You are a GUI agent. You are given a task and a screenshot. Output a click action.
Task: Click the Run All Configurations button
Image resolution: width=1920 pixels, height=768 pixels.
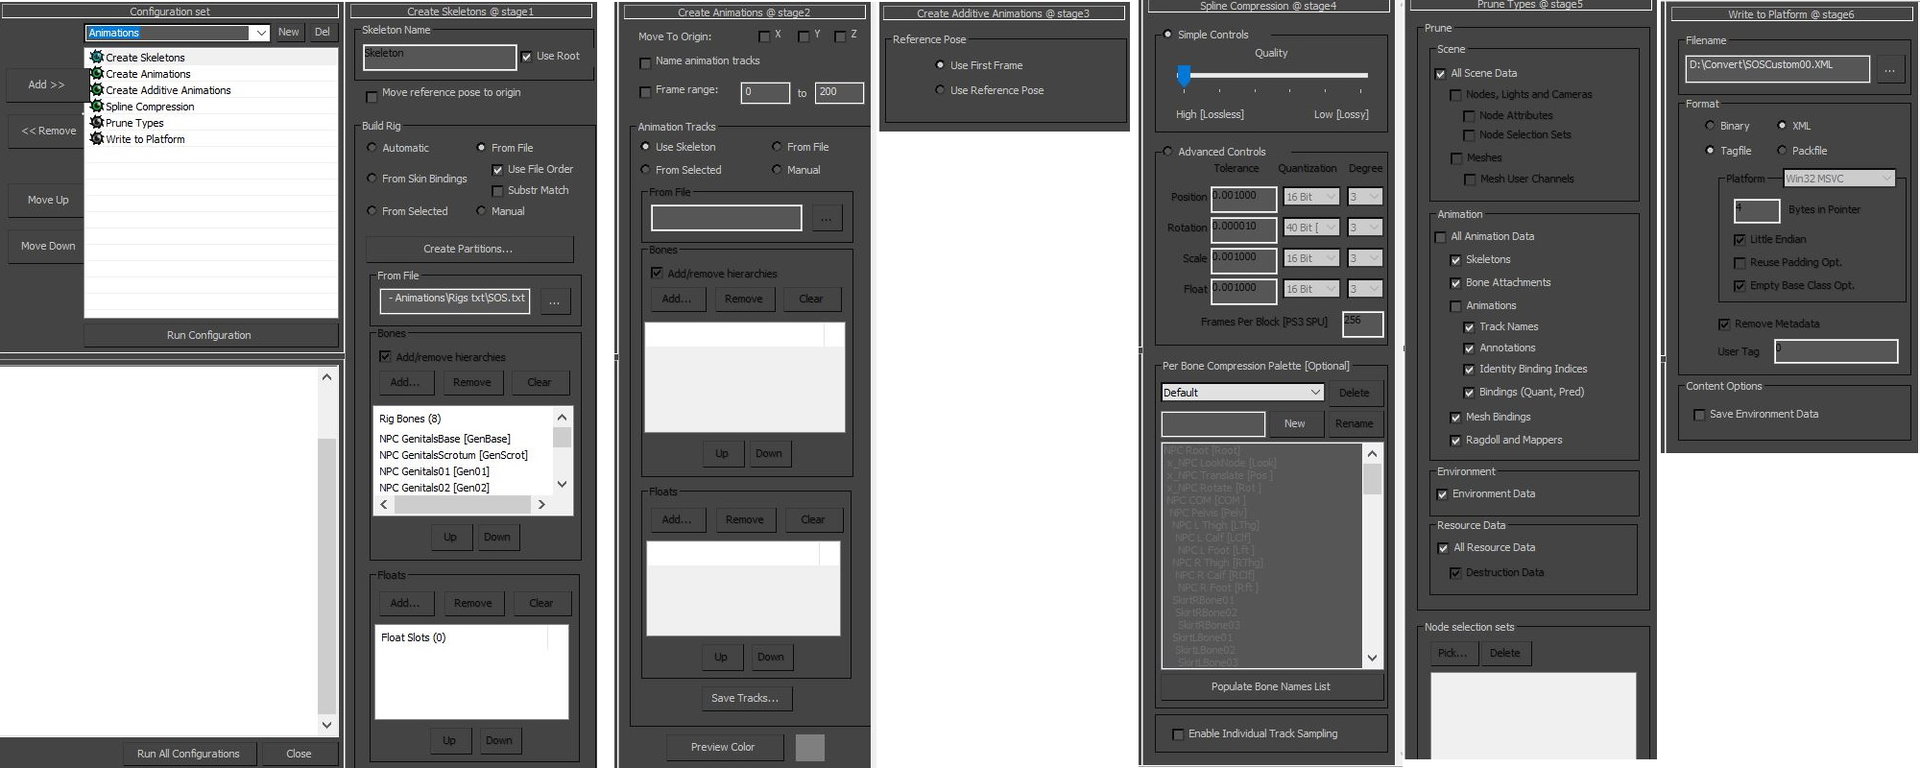[188, 754]
